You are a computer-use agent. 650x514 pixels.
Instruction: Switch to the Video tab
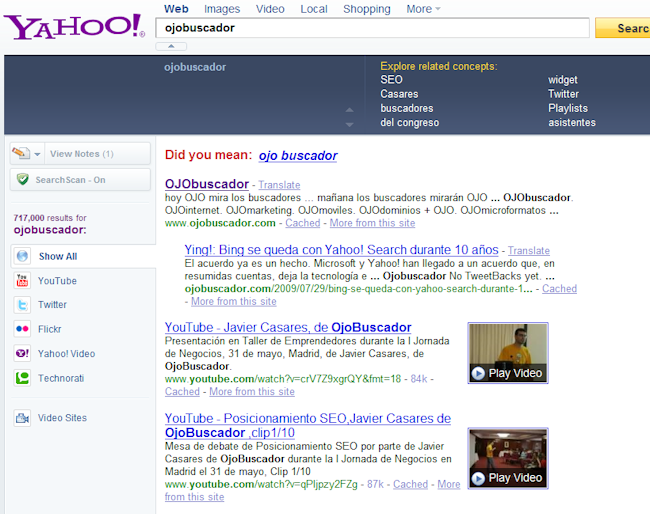coord(270,9)
